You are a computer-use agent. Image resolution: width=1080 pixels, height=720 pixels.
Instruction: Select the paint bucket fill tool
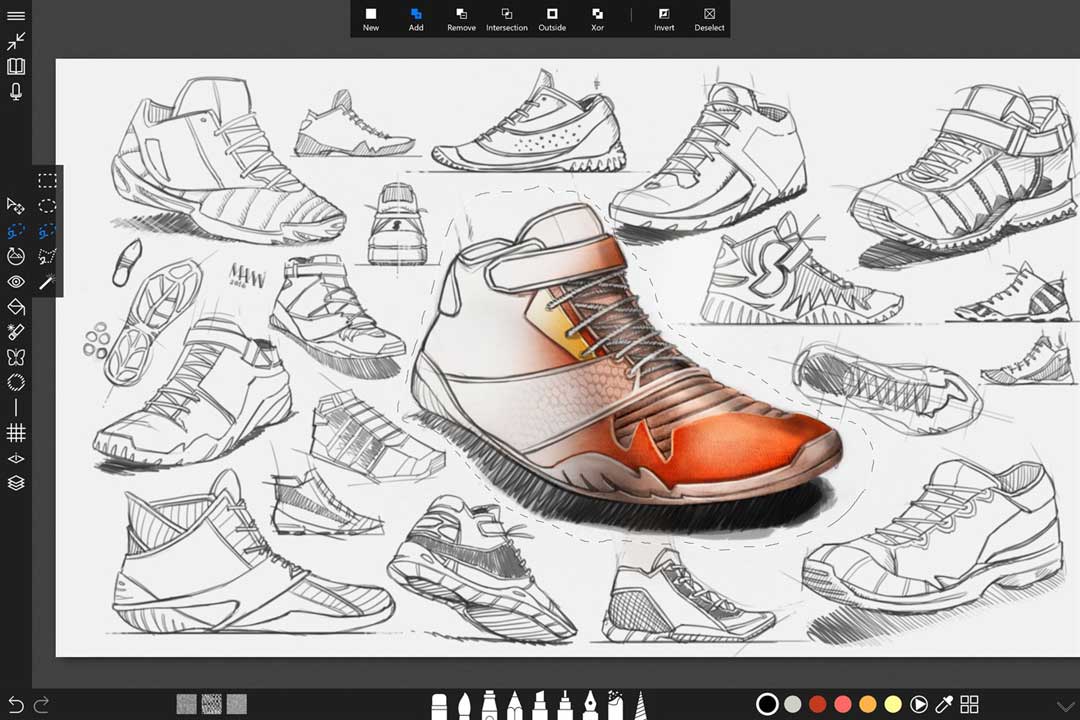pyautogui.click(x=16, y=306)
